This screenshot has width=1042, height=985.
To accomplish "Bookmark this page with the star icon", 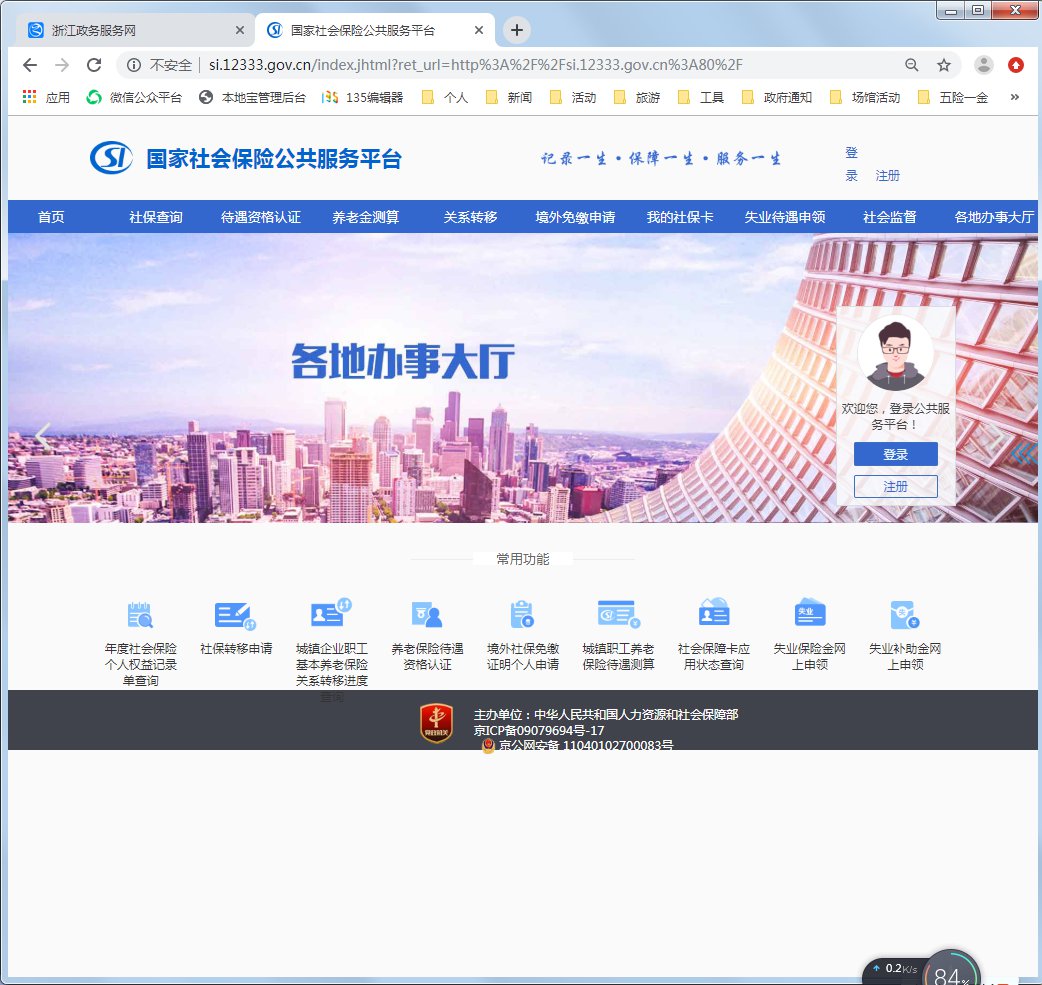I will (944, 65).
